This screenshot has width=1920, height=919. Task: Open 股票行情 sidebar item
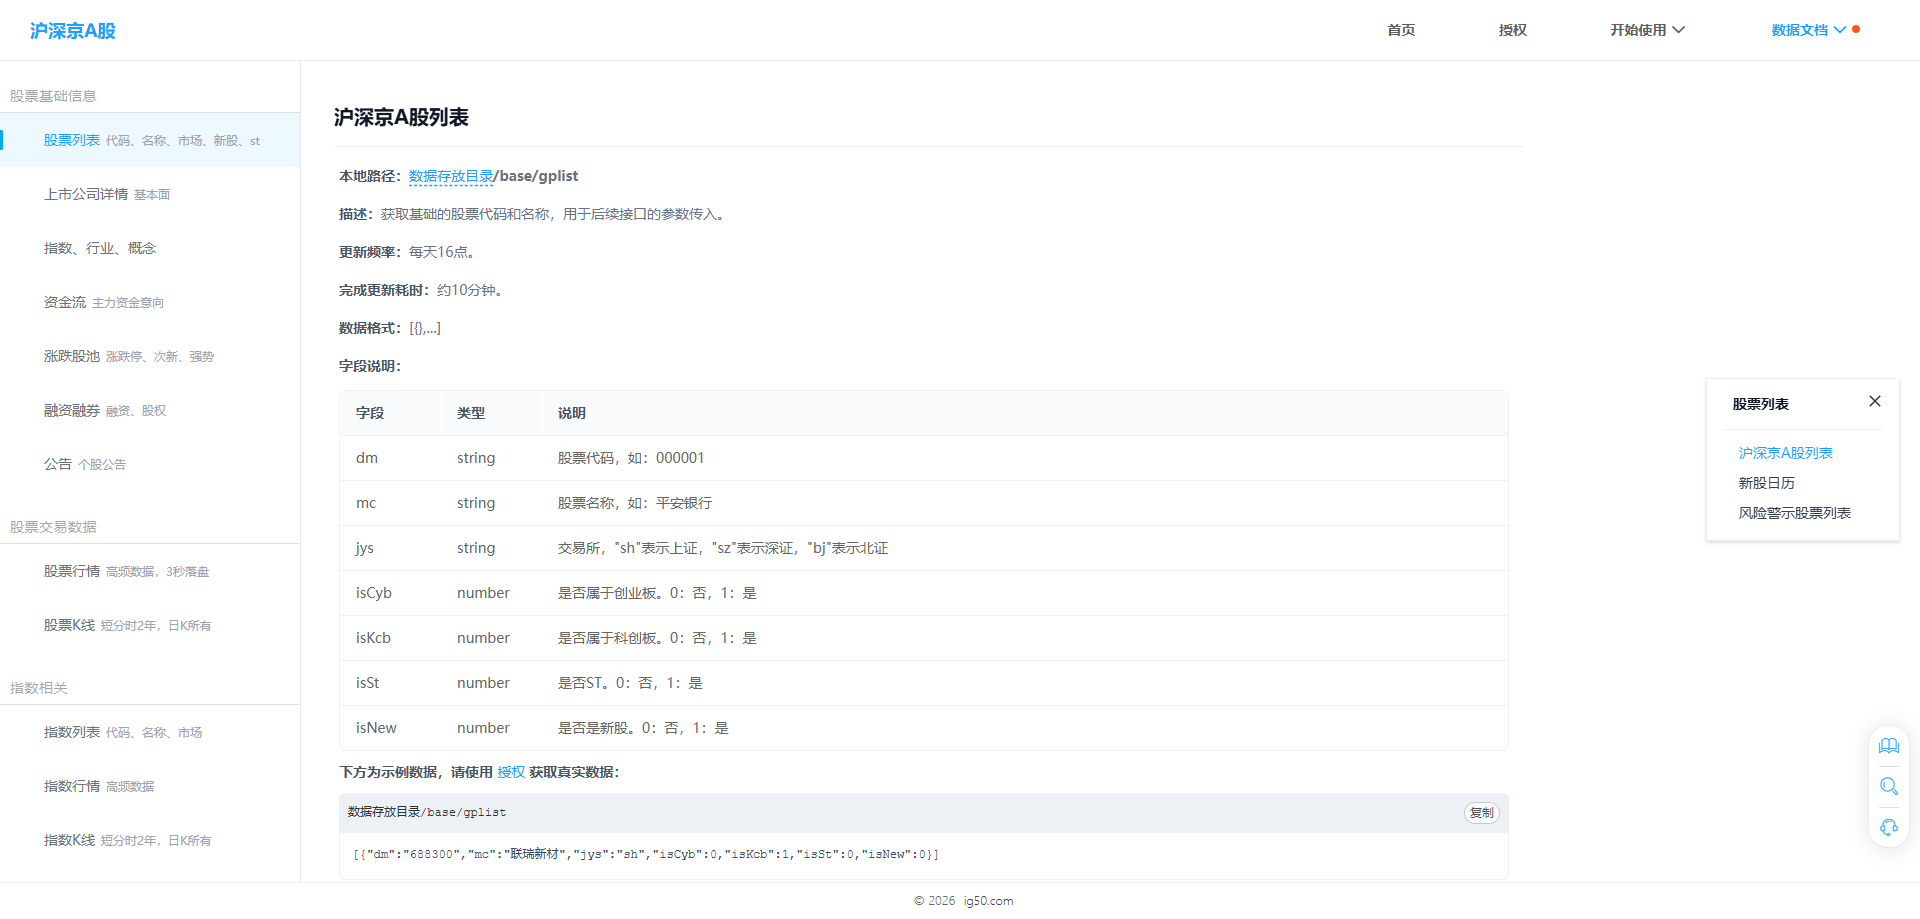coord(150,571)
